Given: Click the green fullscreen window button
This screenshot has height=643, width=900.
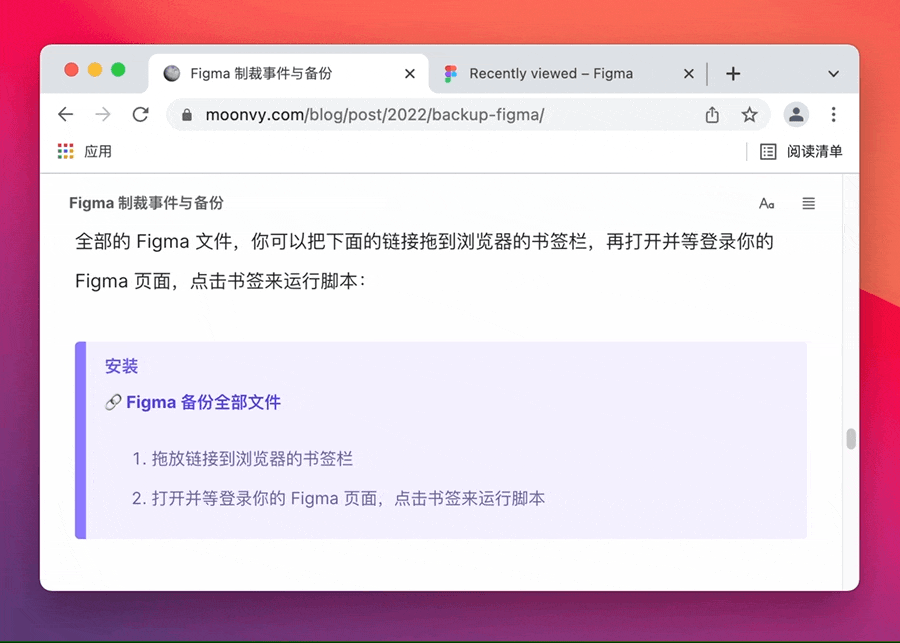Looking at the screenshot, I should (x=118, y=70).
